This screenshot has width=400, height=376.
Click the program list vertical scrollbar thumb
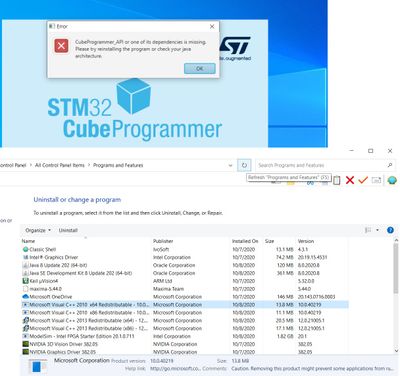396,268
